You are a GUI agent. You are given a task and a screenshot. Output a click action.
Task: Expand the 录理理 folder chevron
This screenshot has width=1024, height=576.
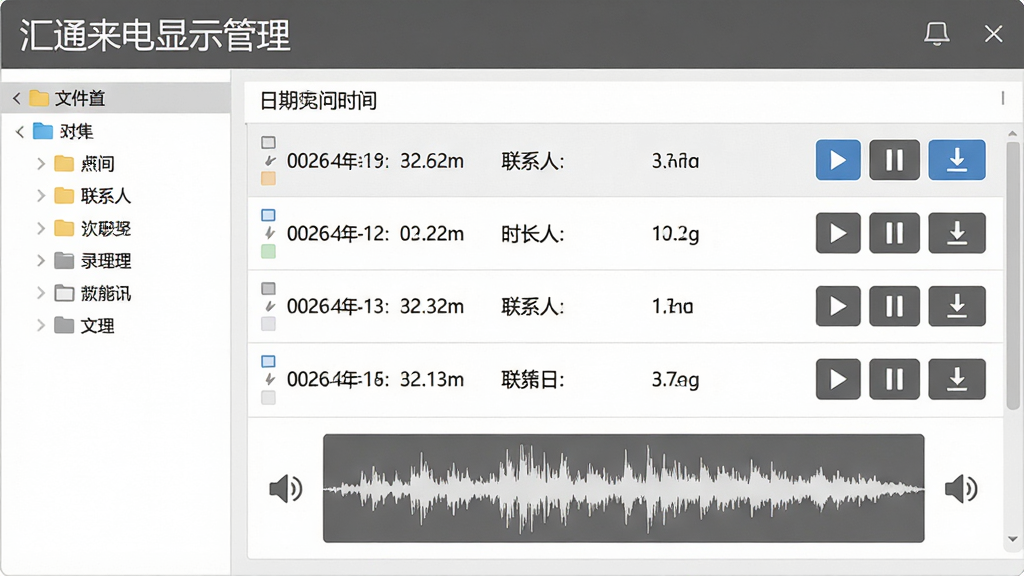tap(40, 261)
